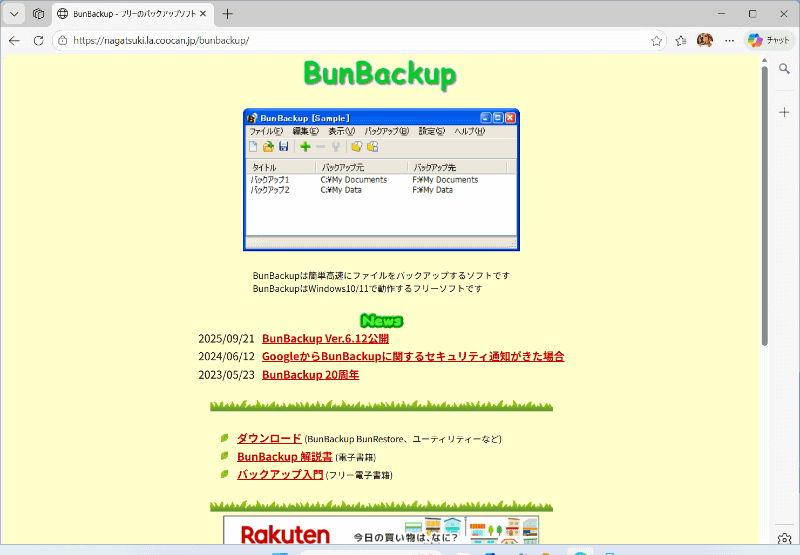The image size is (800, 555).
Task: Click the text about Windows10/11 freeware
Action: click(367, 289)
